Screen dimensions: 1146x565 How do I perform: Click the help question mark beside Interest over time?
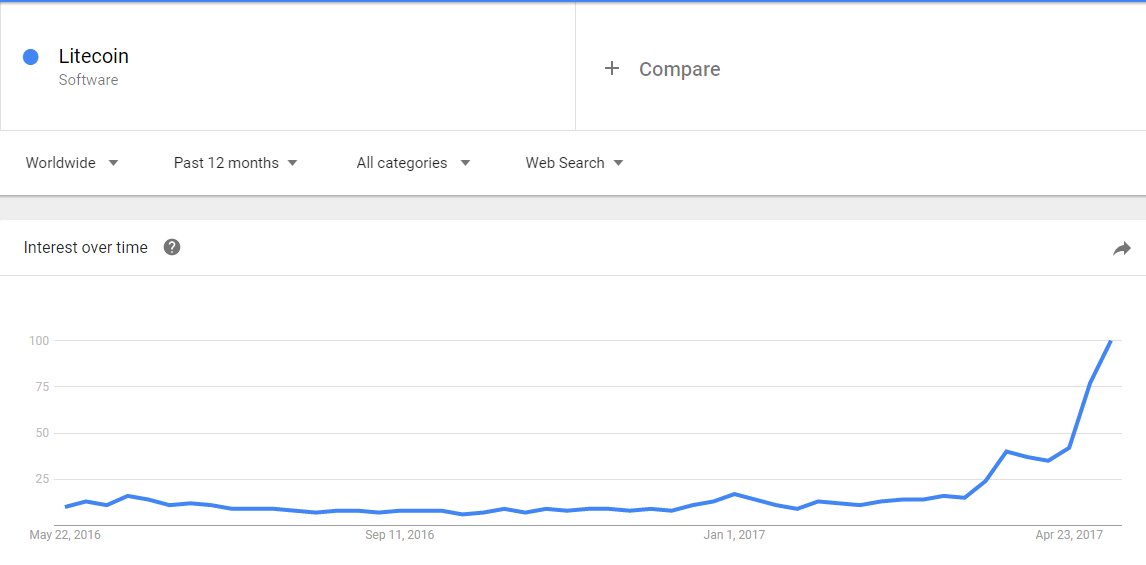[x=172, y=247]
